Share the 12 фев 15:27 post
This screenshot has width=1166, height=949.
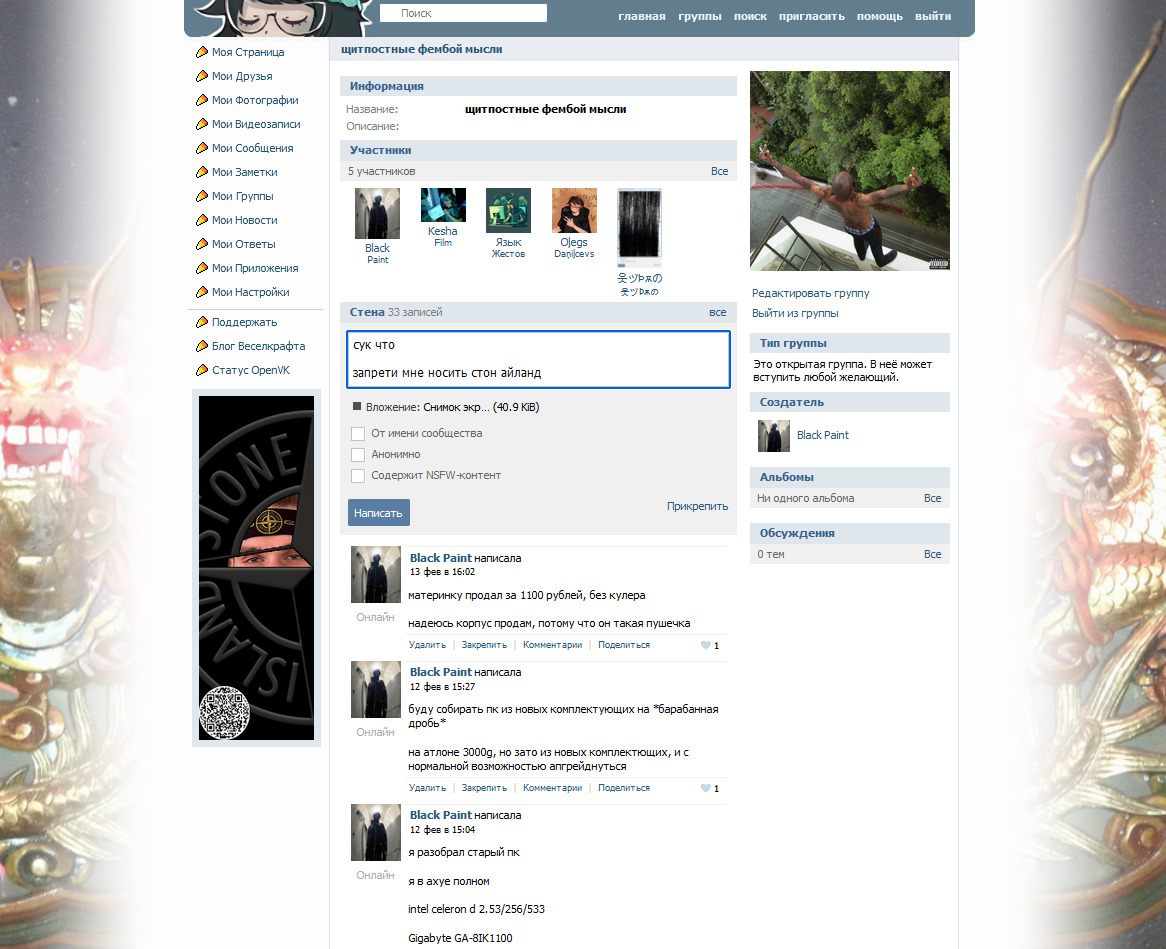(624, 788)
